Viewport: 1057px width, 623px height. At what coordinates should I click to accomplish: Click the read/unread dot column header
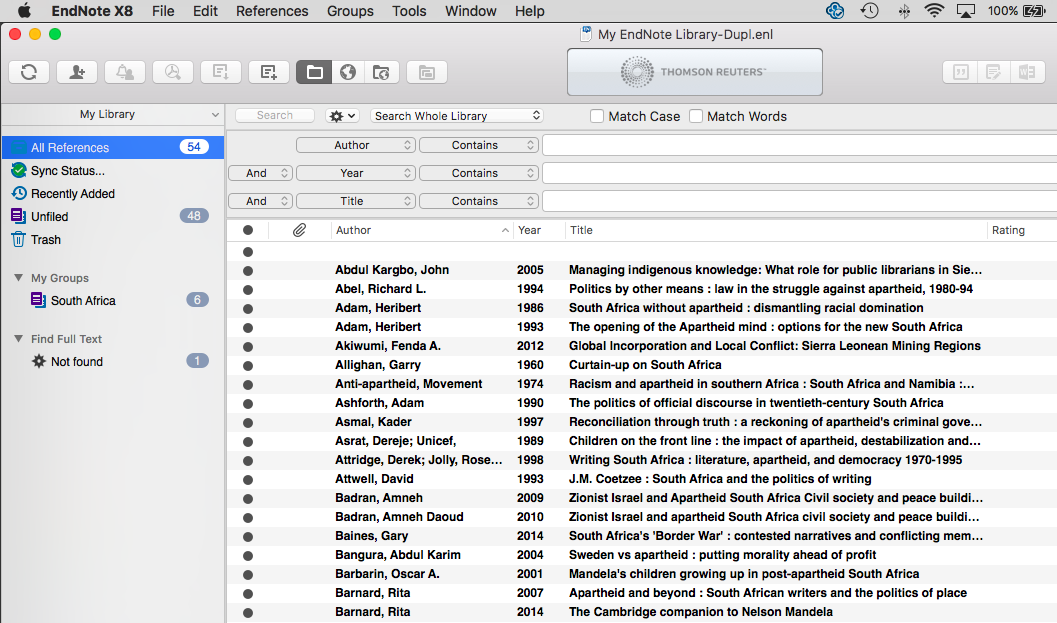pyautogui.click(x=248, y=230)
